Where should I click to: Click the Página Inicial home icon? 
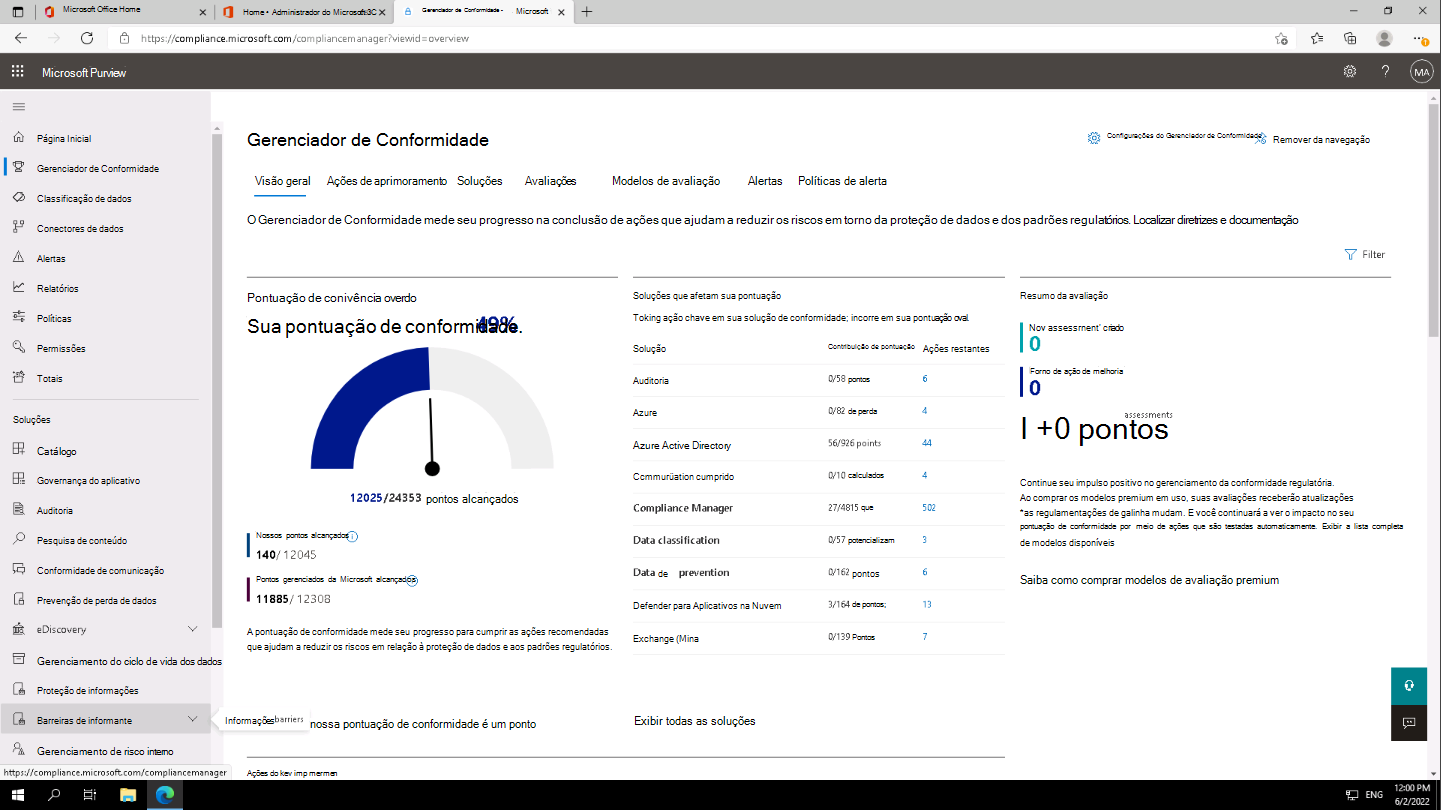coord(18,138)
